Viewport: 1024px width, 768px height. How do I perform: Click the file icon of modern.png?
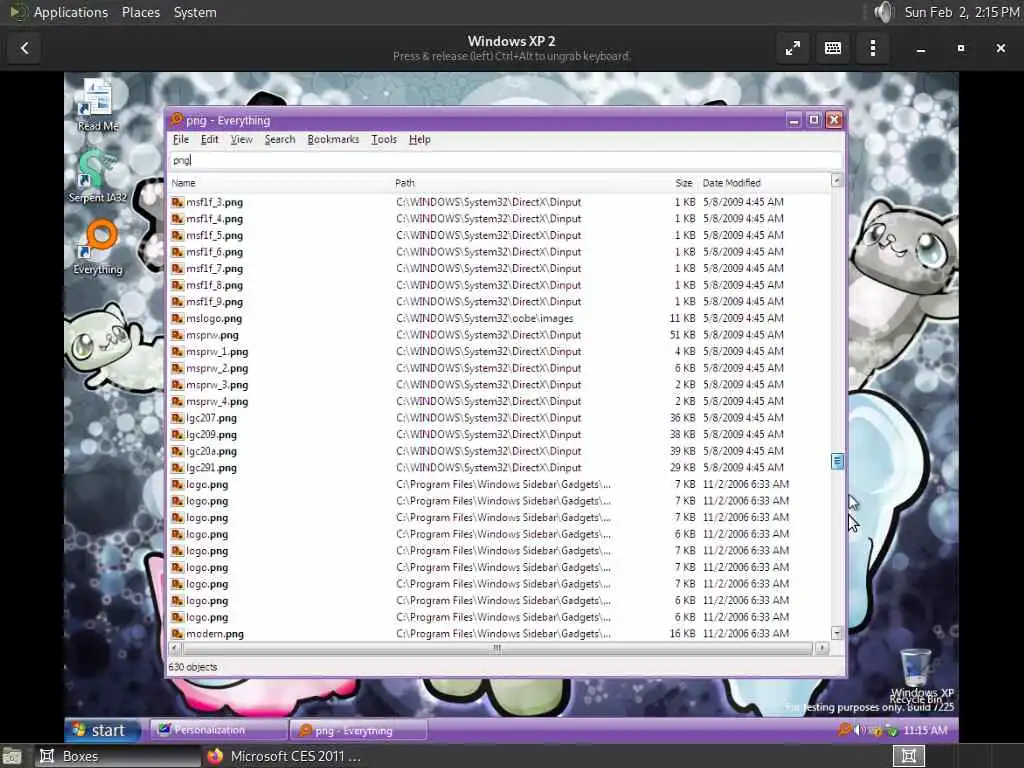pyautogui.click(x=177, y=633)
